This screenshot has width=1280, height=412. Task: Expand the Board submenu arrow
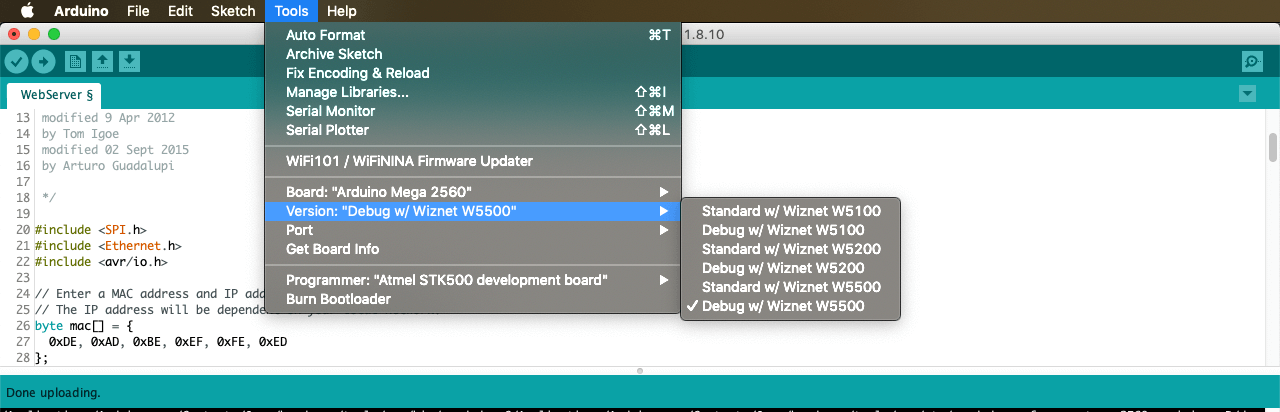pyautogui.click(x=662, y=192)
